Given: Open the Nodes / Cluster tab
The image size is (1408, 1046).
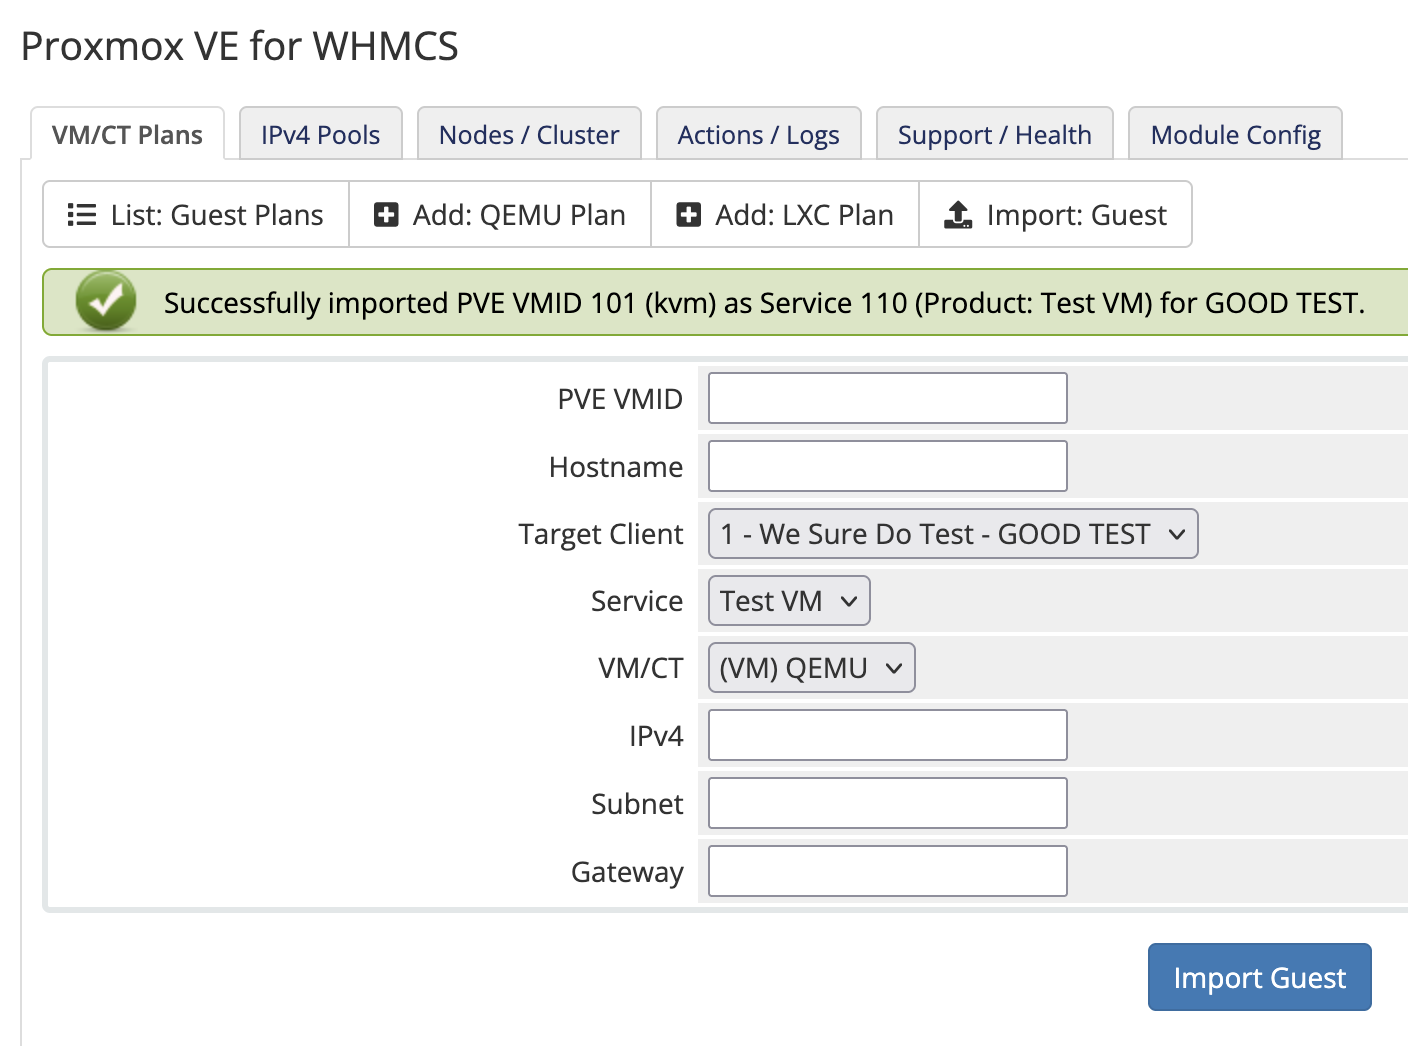Looking at the screenshot, I should click(529, 134).
